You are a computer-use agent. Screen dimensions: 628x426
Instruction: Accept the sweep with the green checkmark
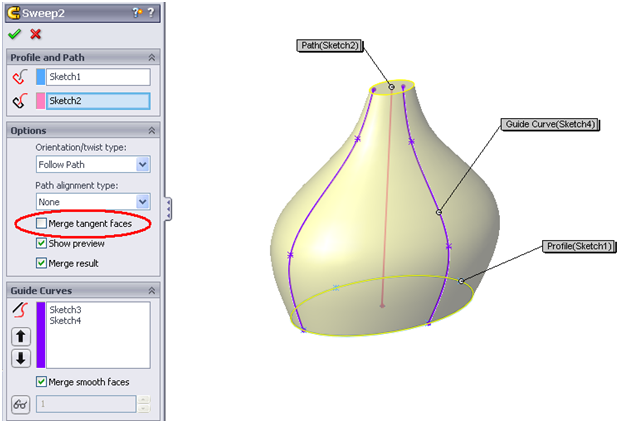pos(14,34)
